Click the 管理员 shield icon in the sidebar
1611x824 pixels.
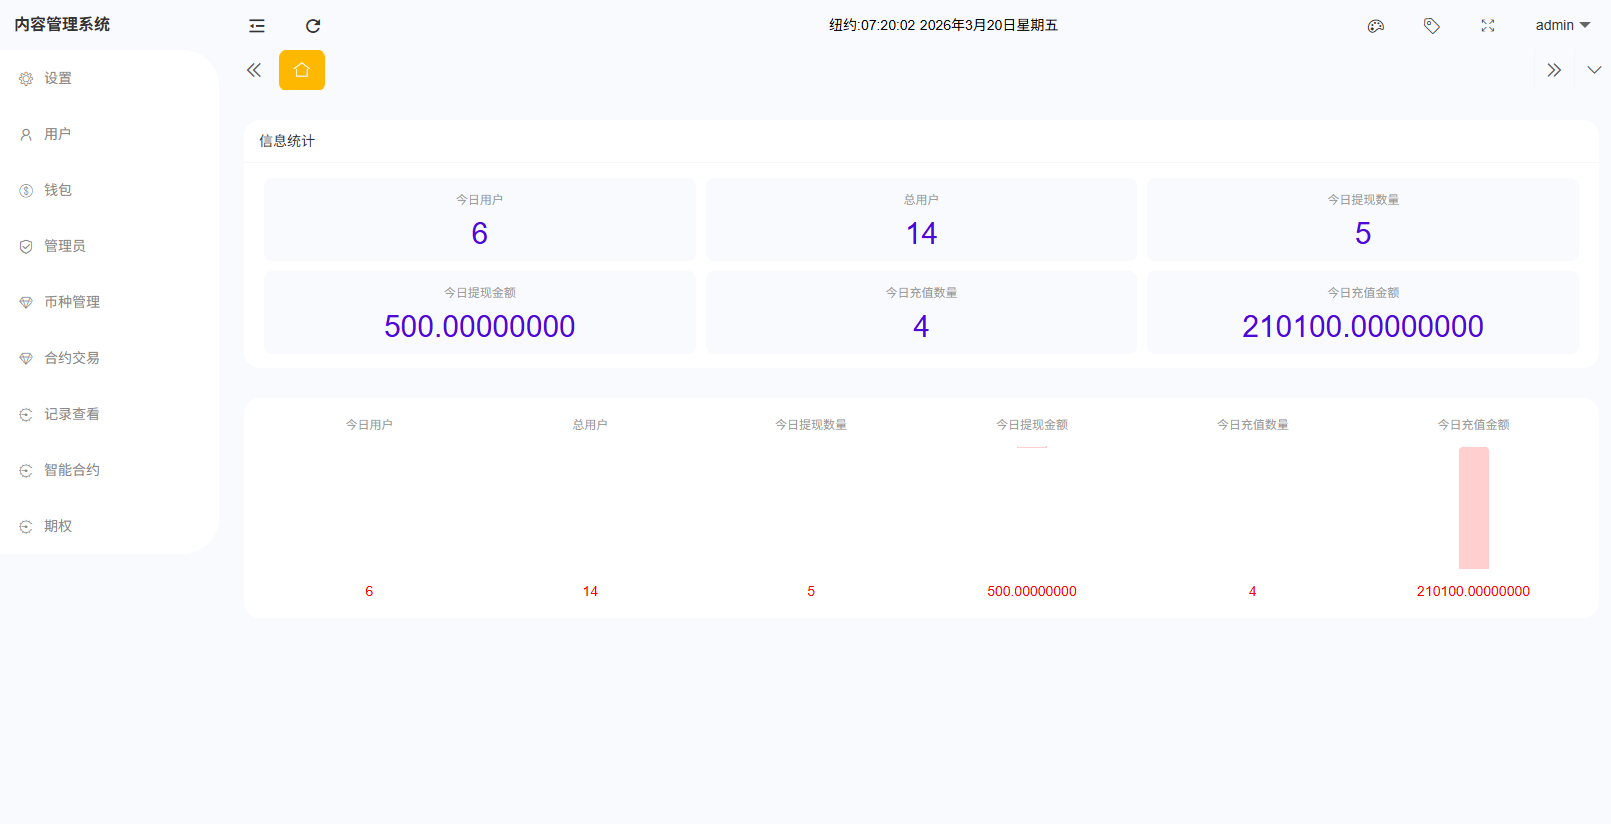26,246
